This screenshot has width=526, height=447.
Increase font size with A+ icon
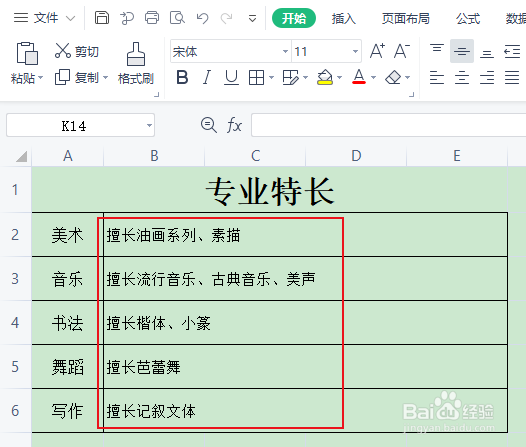377,51
